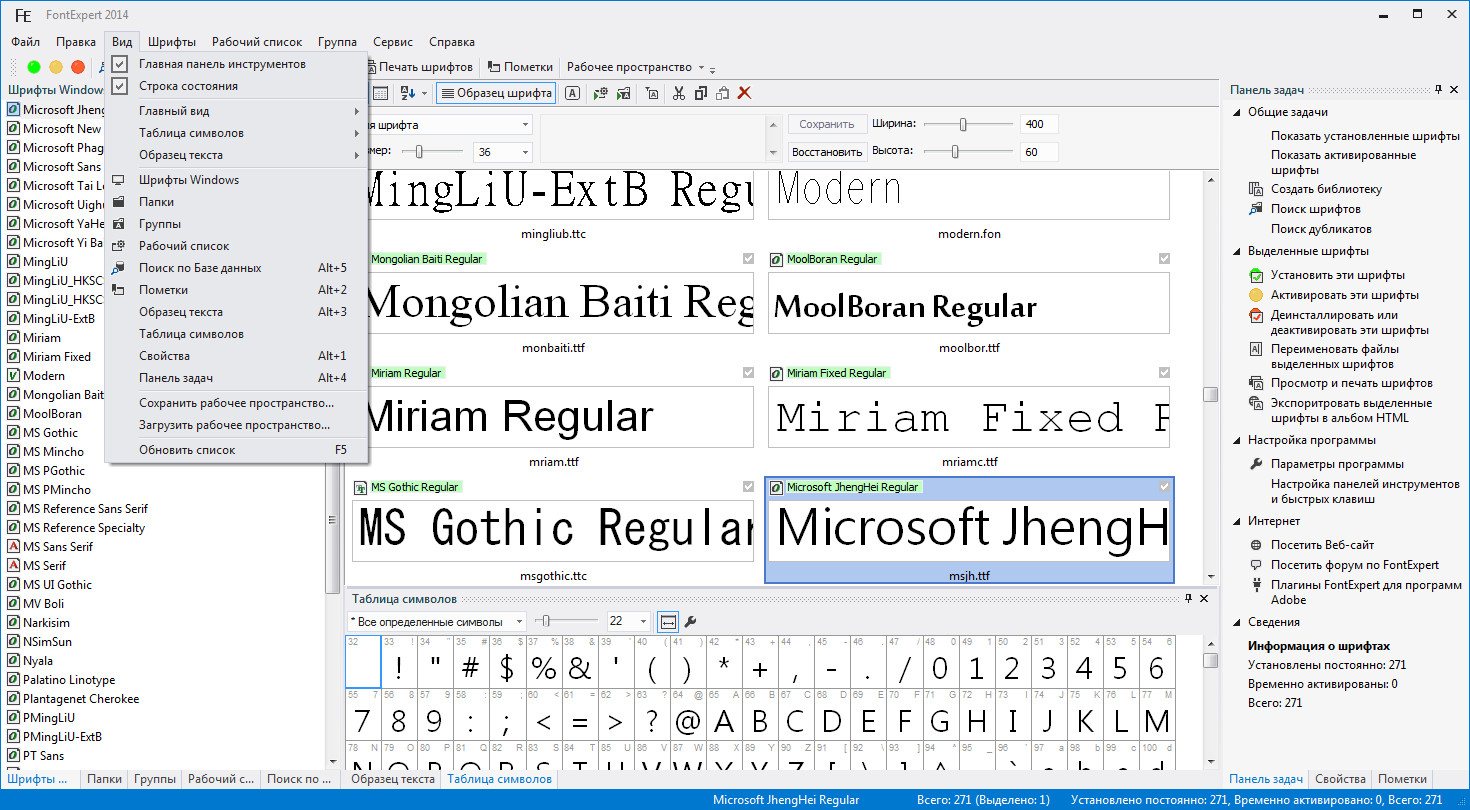Click the green circle toolbar icon
This screenshot has width=1470, height=810.
coord(34,67)
